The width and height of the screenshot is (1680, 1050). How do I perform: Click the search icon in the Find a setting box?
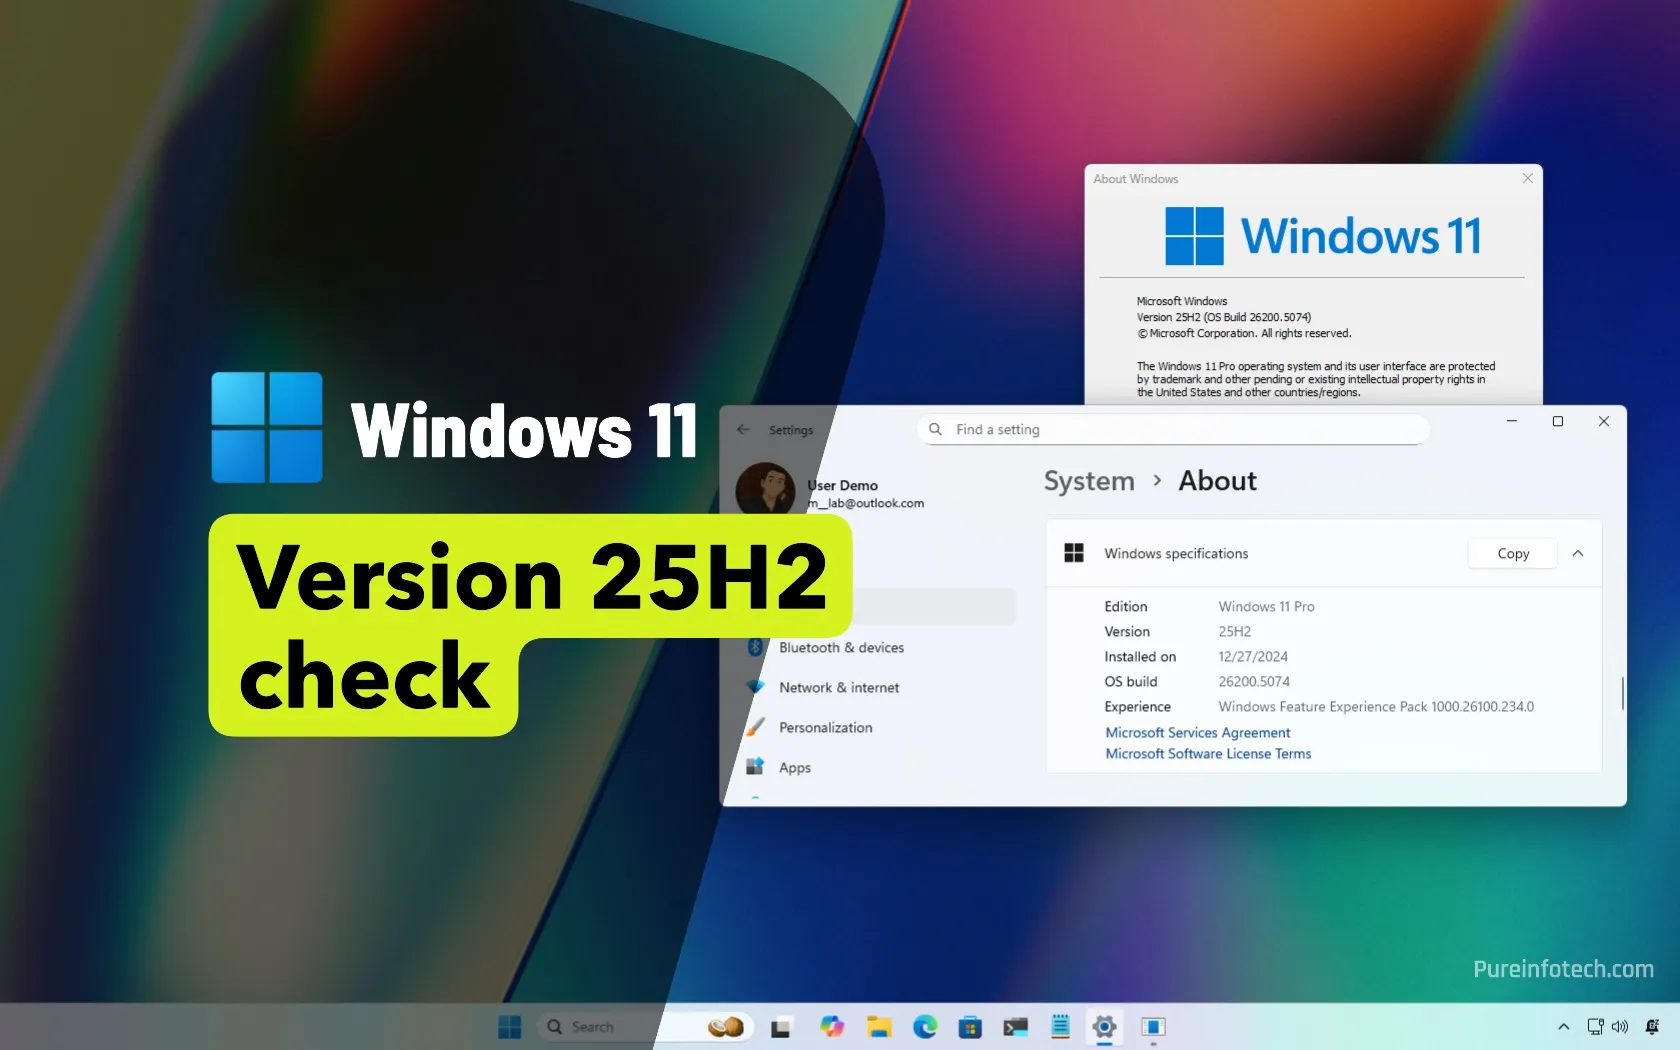tap(934, 429)
